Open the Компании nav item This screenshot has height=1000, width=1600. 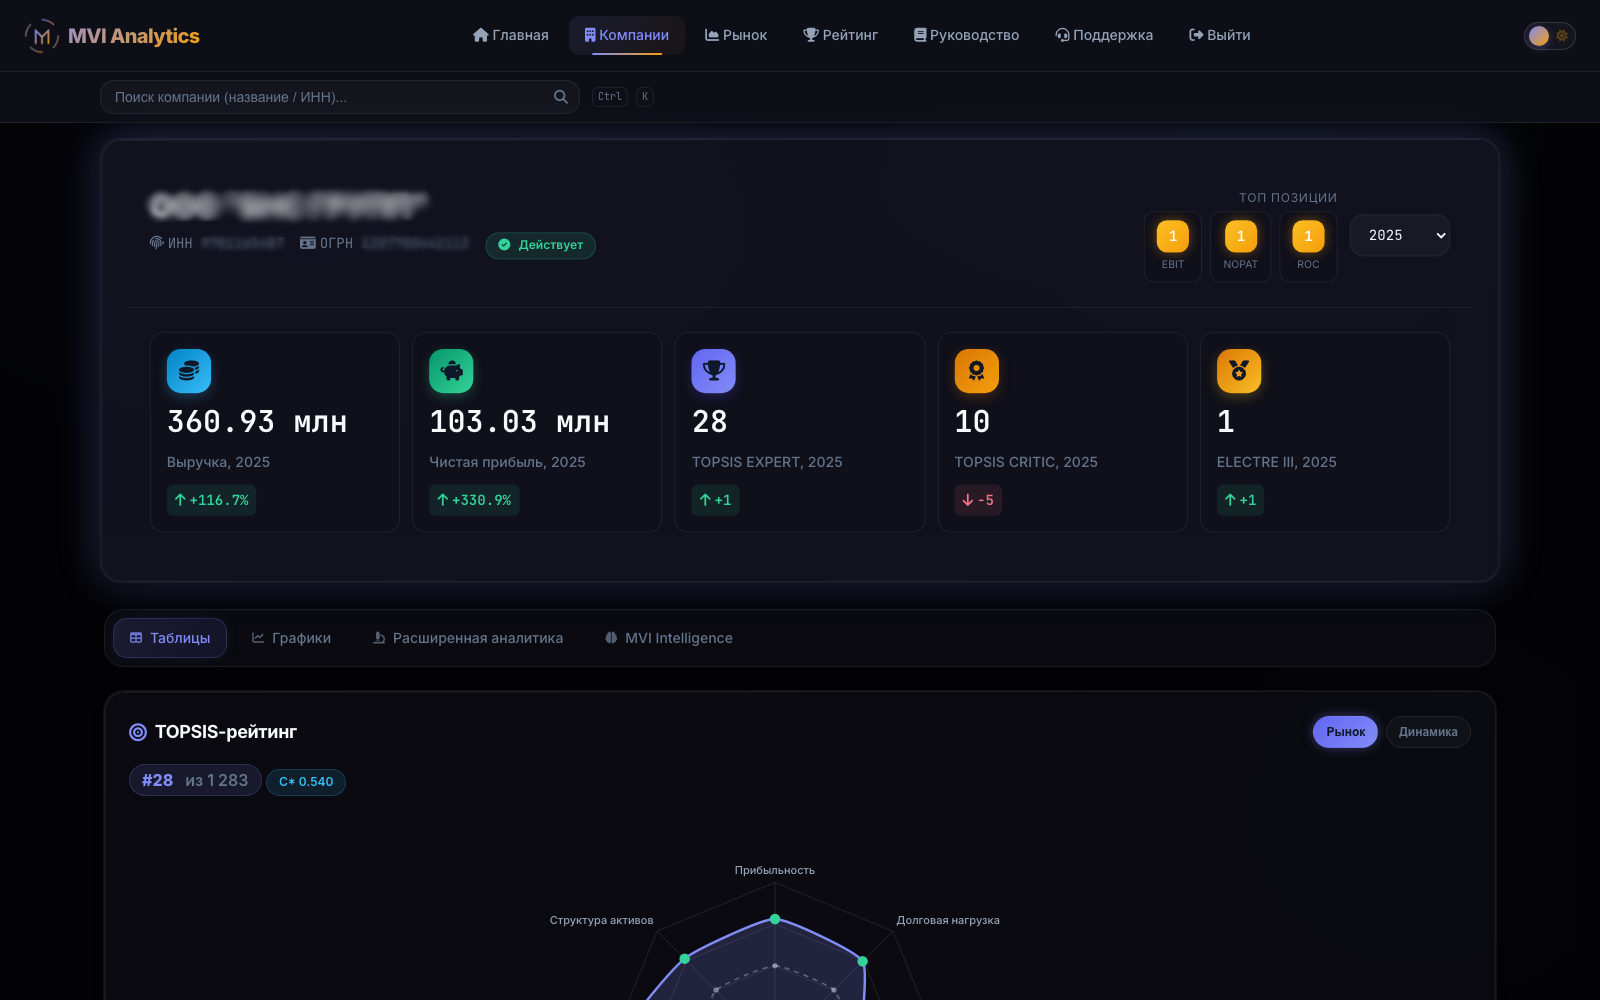point(627,35)
